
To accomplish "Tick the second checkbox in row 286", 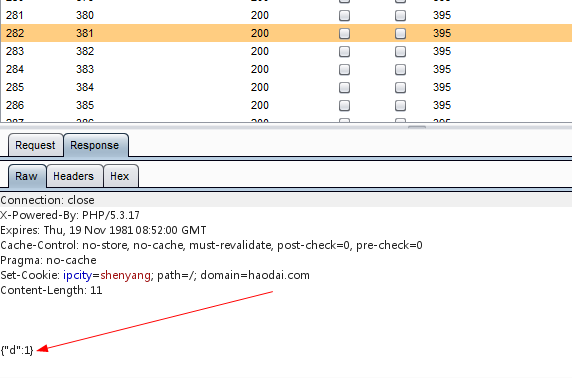I will coord(400,105).
